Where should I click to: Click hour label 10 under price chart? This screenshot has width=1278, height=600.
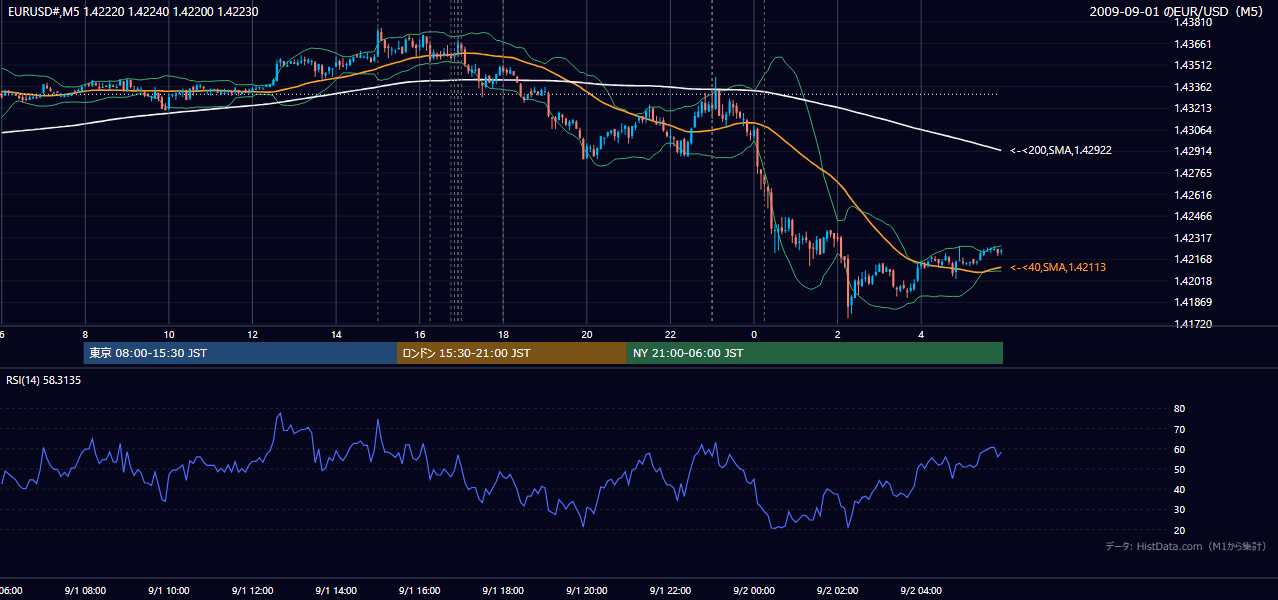coord(169,334)
